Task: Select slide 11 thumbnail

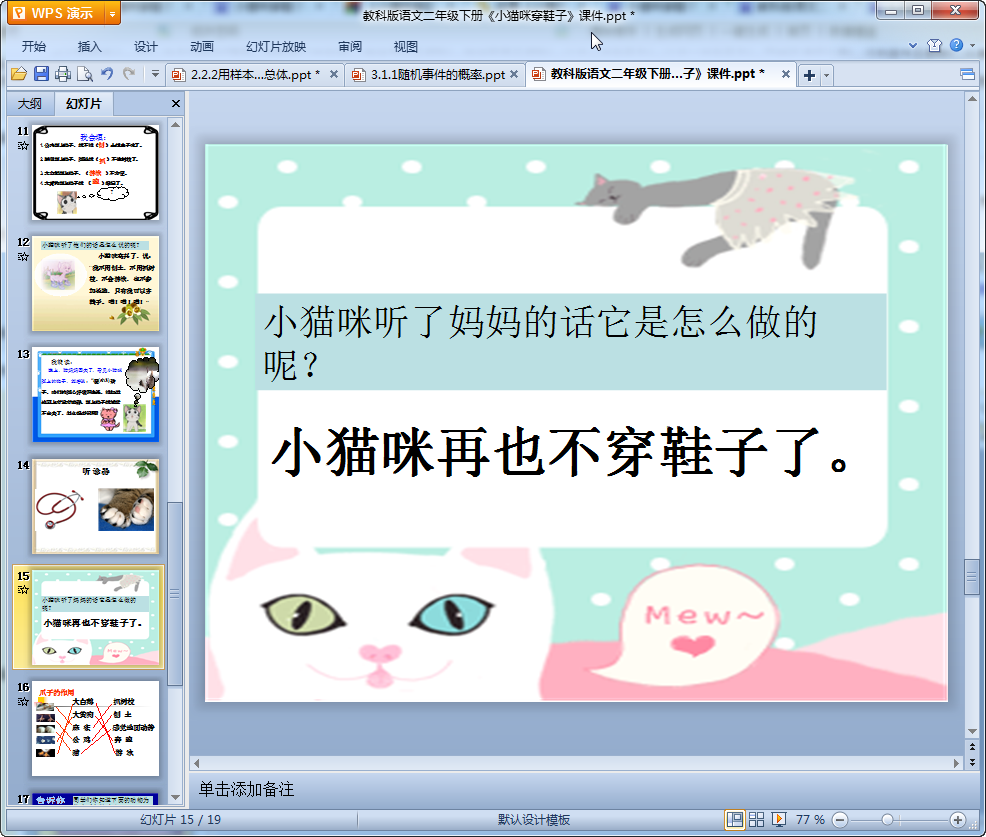Action: click(96, 172)
